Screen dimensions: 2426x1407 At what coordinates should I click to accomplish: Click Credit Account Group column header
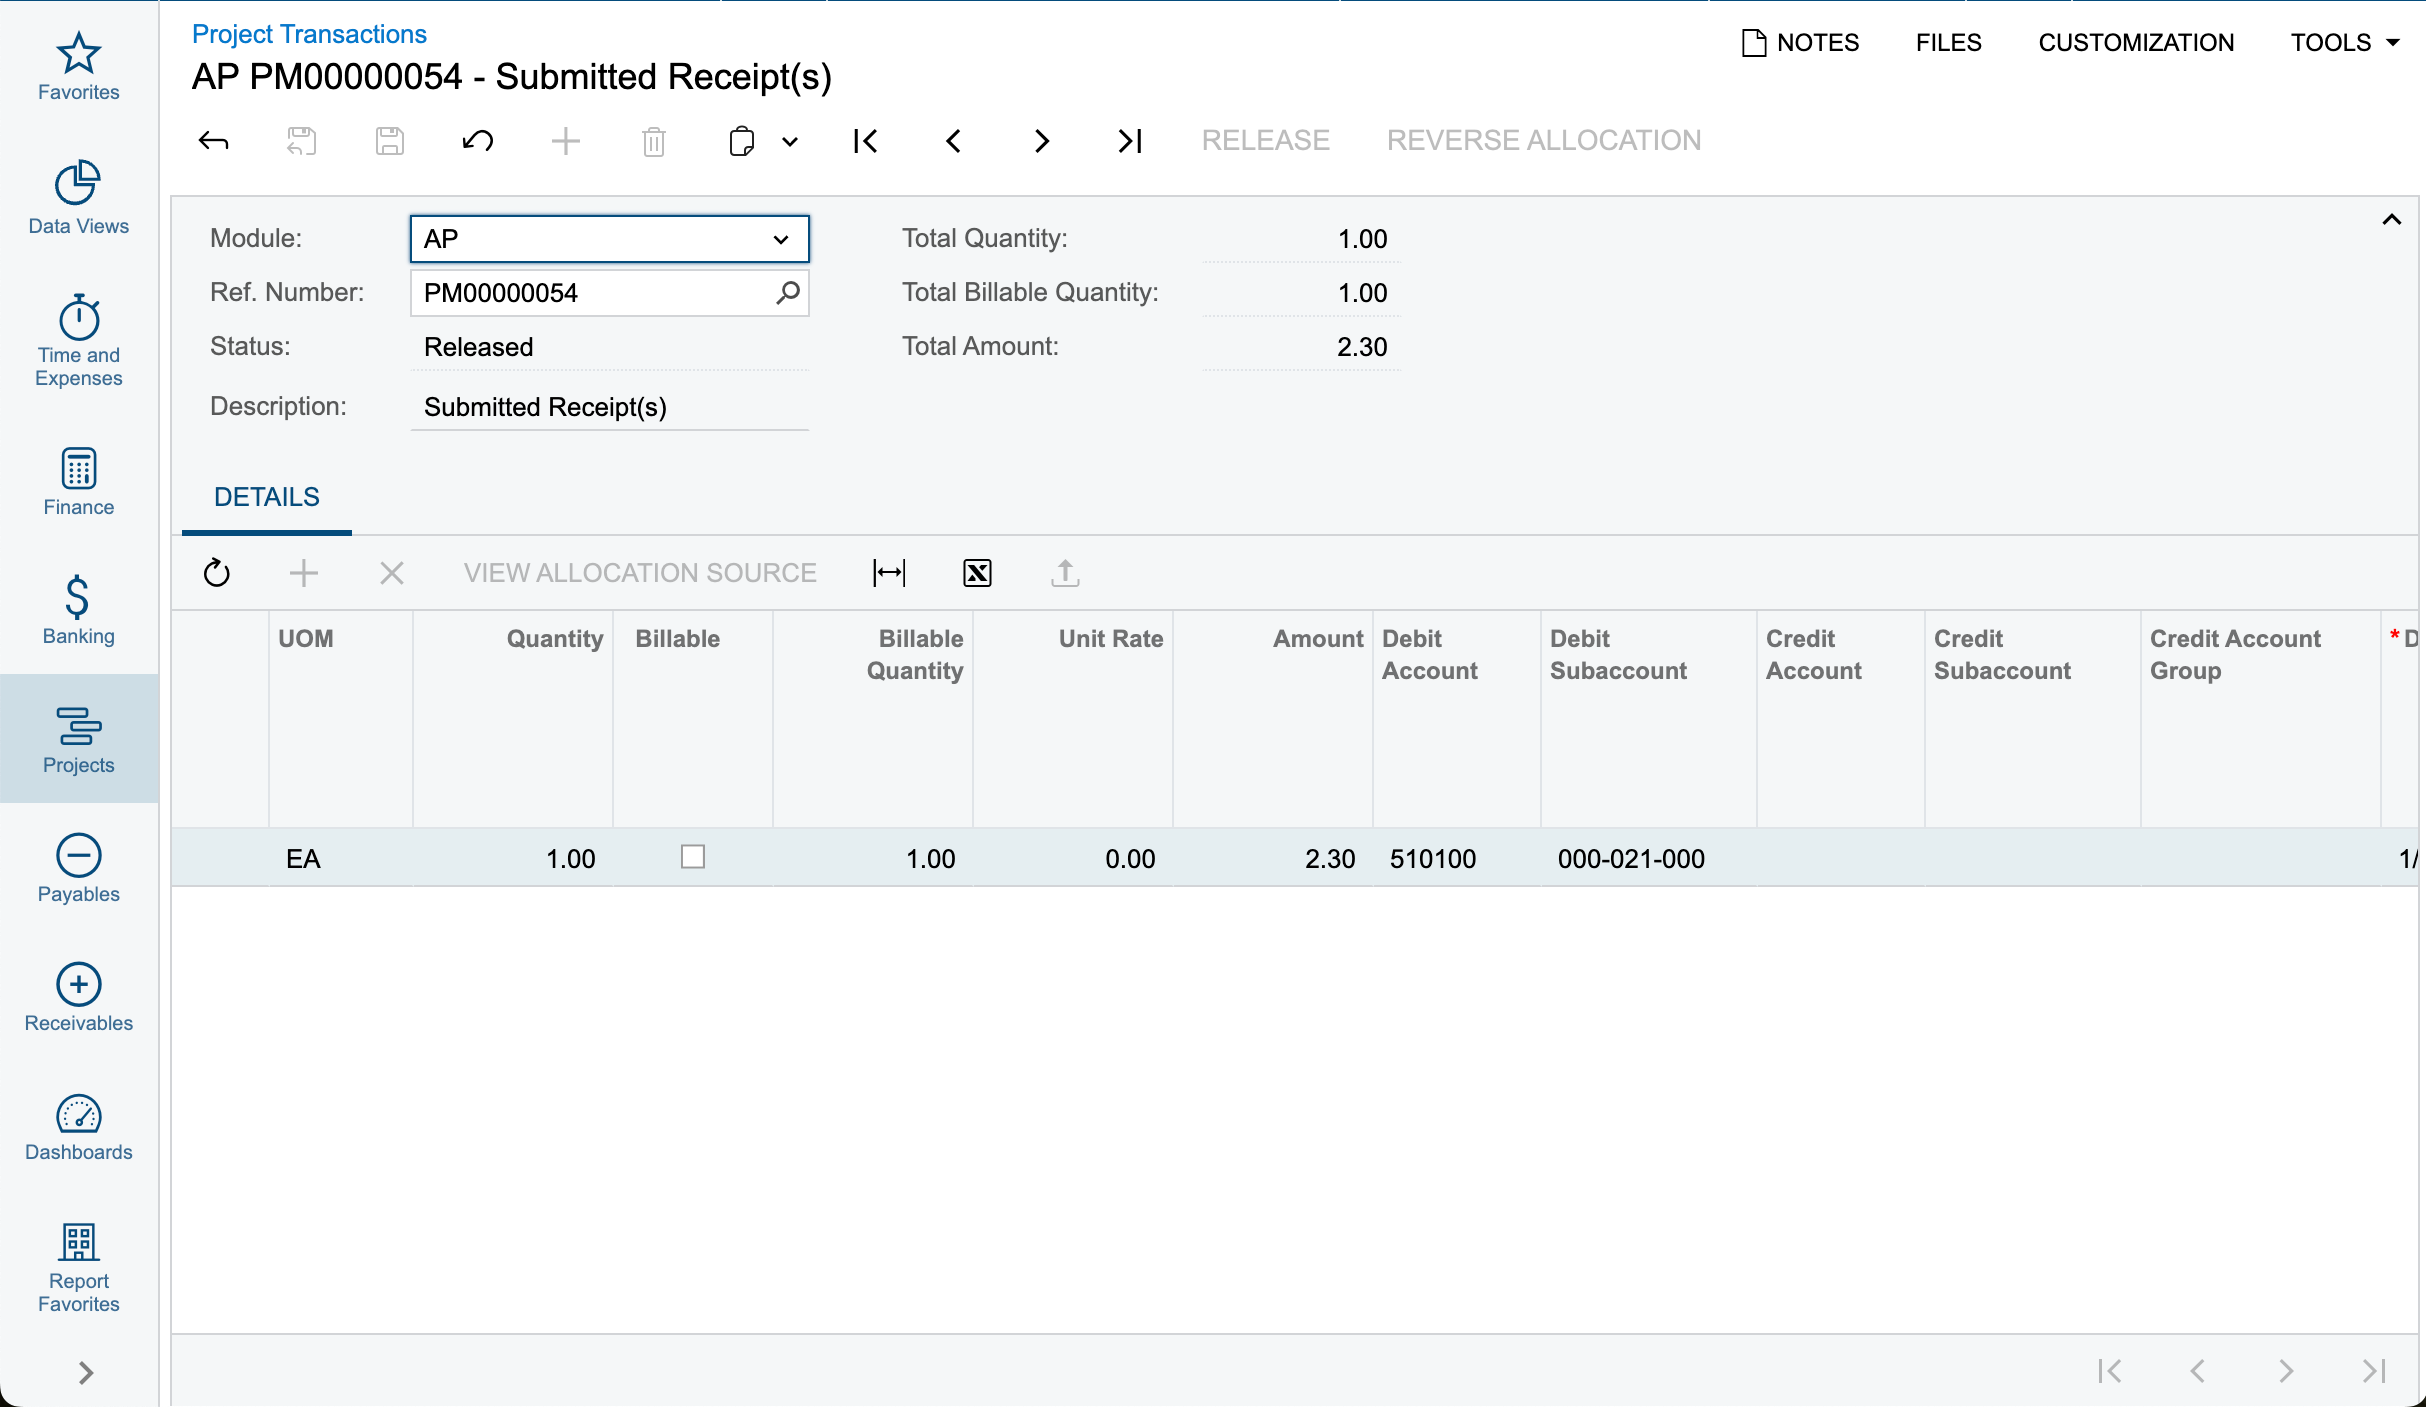[2261, 719]
